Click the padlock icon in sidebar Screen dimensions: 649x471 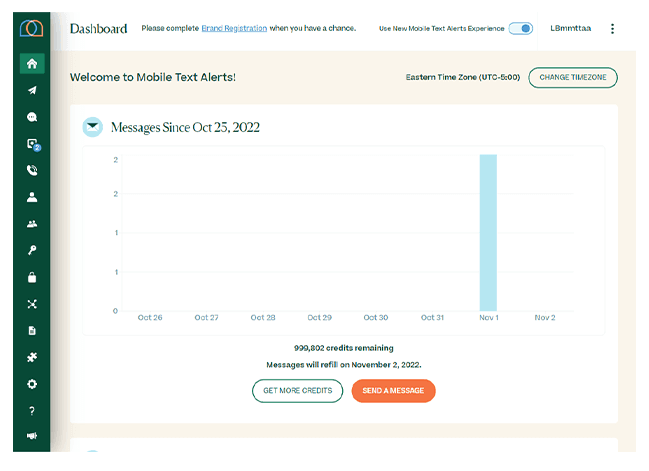pos(32,277)
